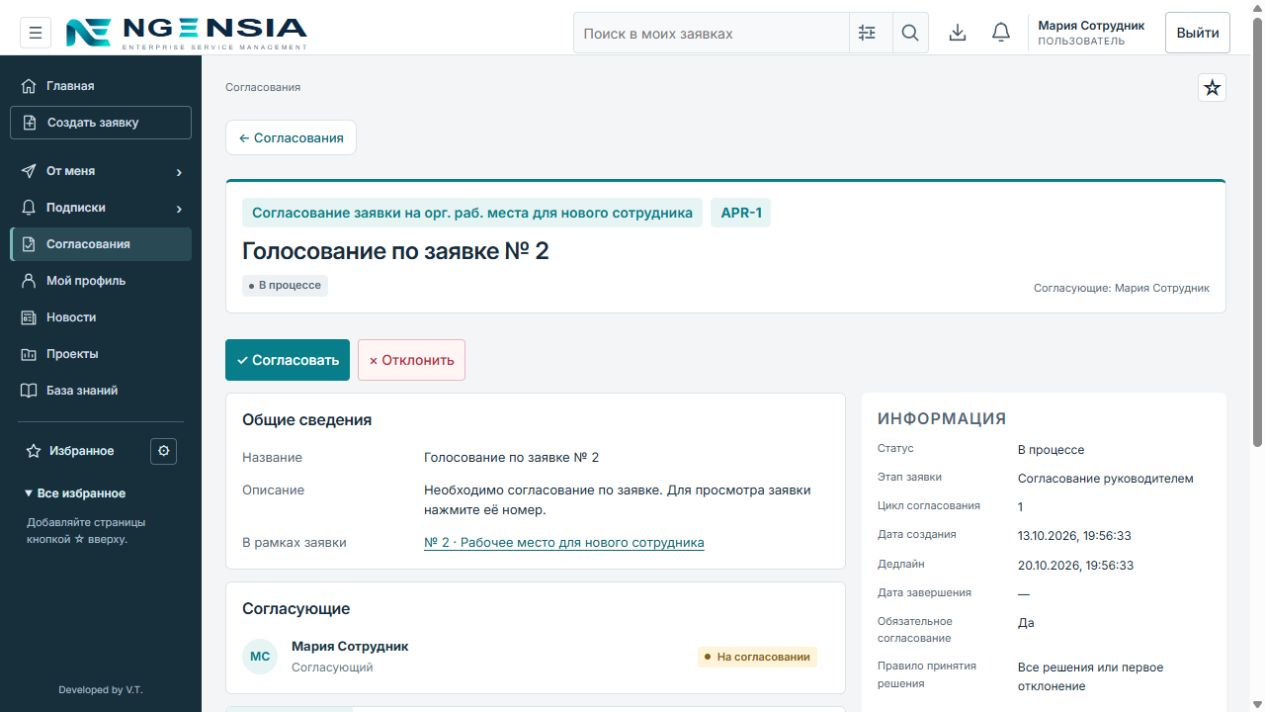The width and height of the screenshot is (1265, 712).
Task: Open Мой профиль page
Action: [x=100, y=281]
